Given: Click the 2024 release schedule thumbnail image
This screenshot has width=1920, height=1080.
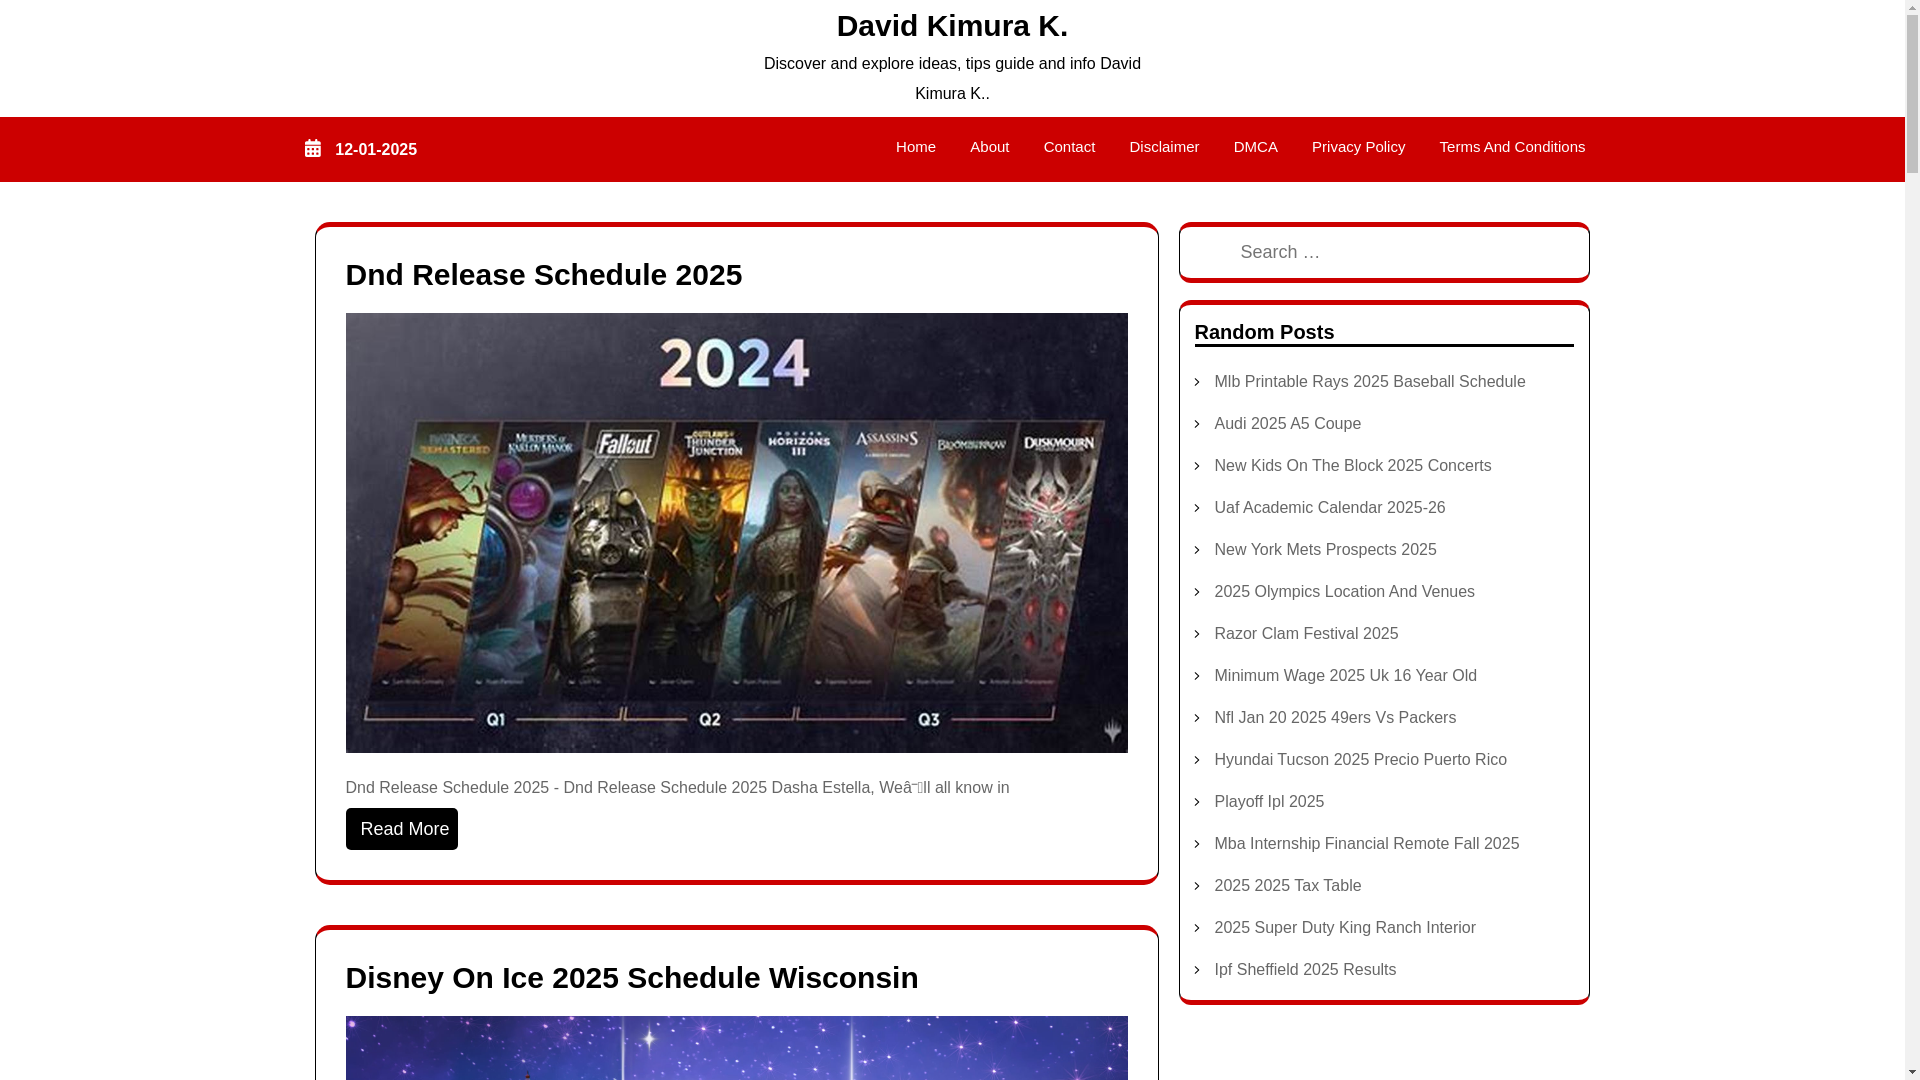Looking at the screenshot, I should click(736, 533).
